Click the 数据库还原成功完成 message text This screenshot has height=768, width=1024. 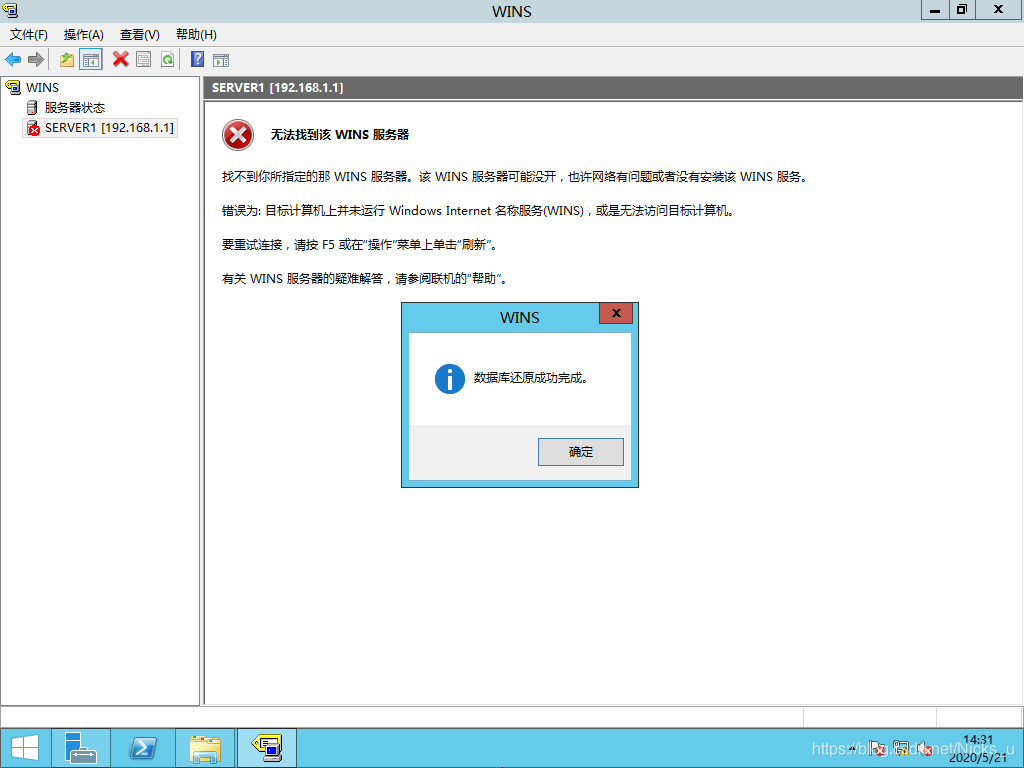point(531,378)
